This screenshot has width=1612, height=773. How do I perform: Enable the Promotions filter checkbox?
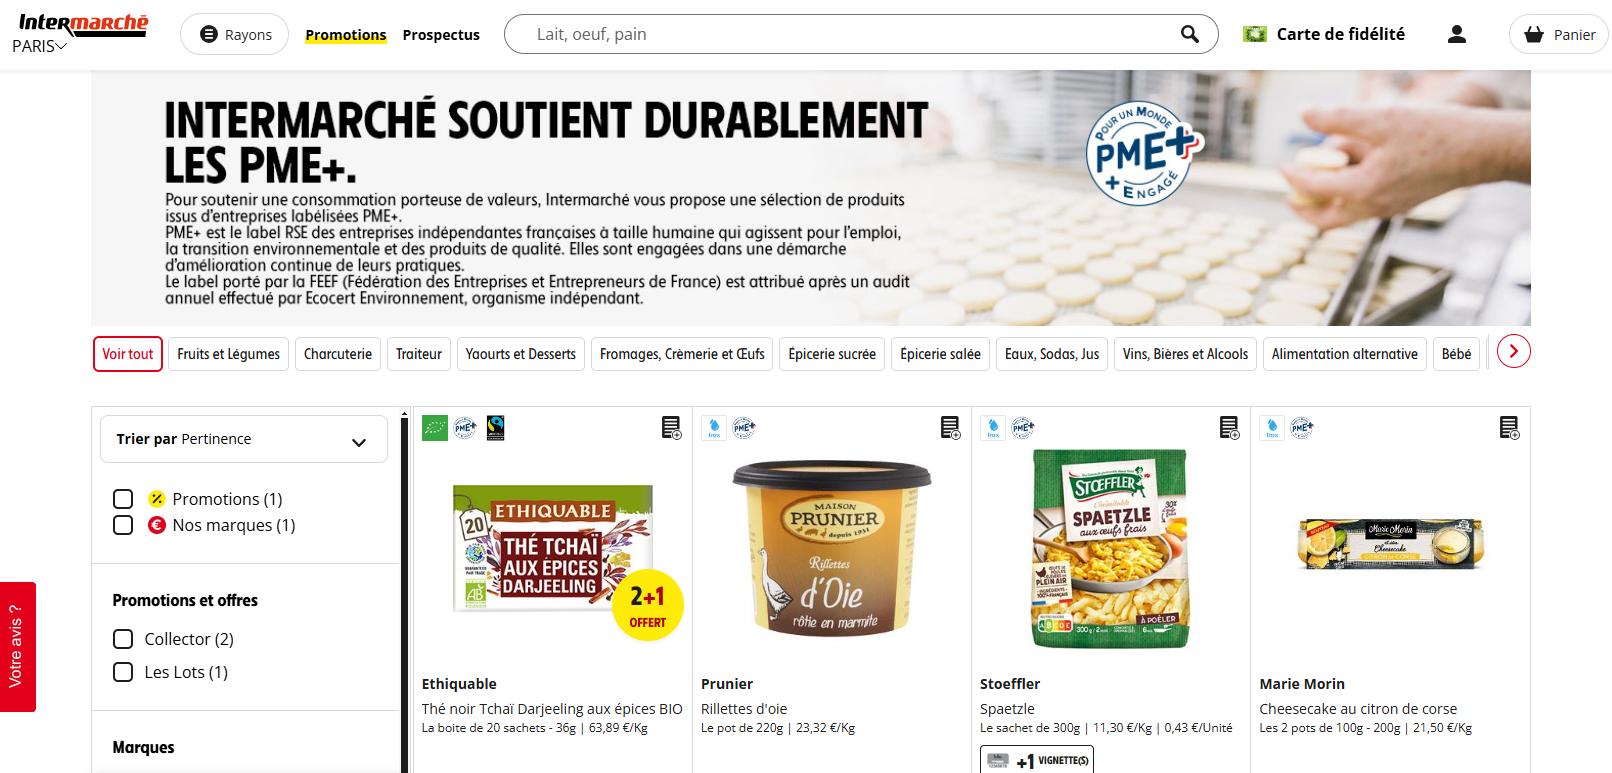click(x=123, y=499)
